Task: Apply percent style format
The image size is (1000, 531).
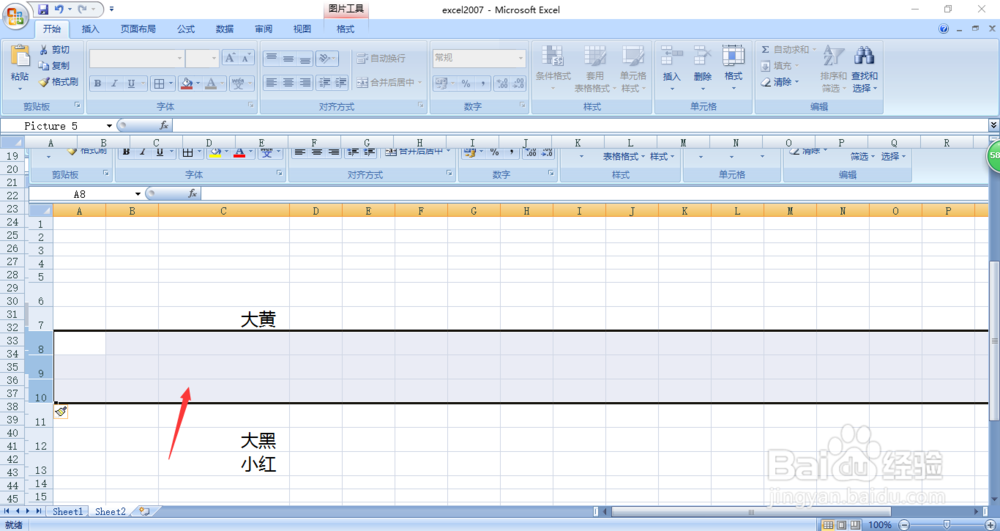Action: [x=466, y=83]
